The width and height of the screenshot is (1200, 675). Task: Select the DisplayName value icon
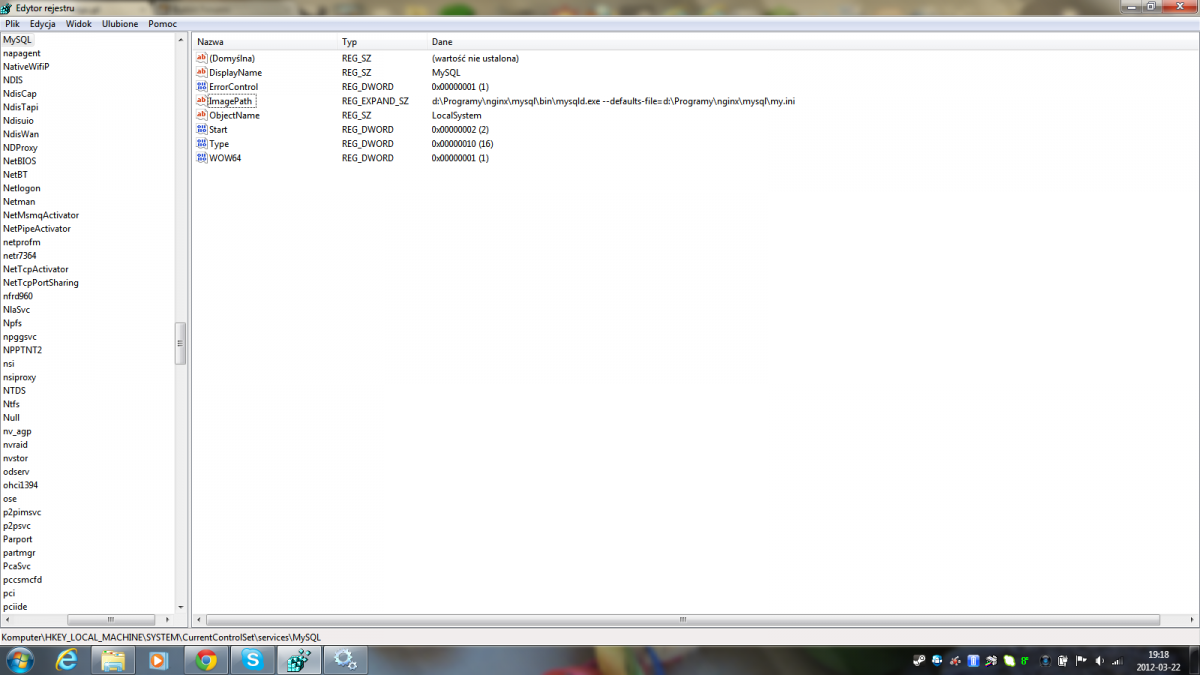pyautogui.click(x=201, y=73)
